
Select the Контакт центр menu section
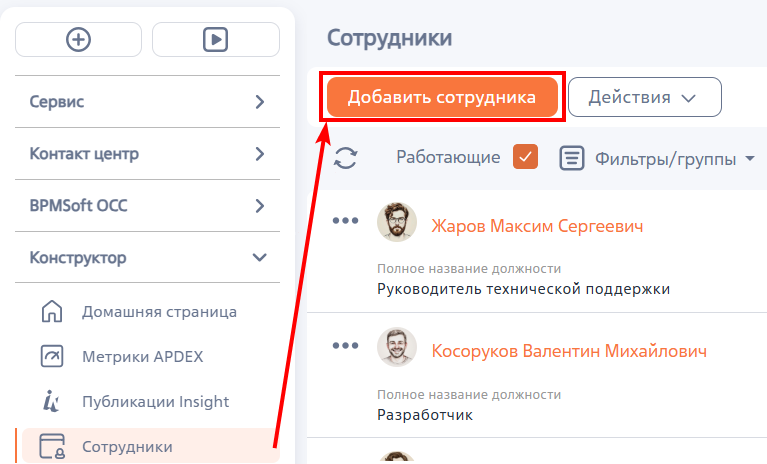point(147,154)
